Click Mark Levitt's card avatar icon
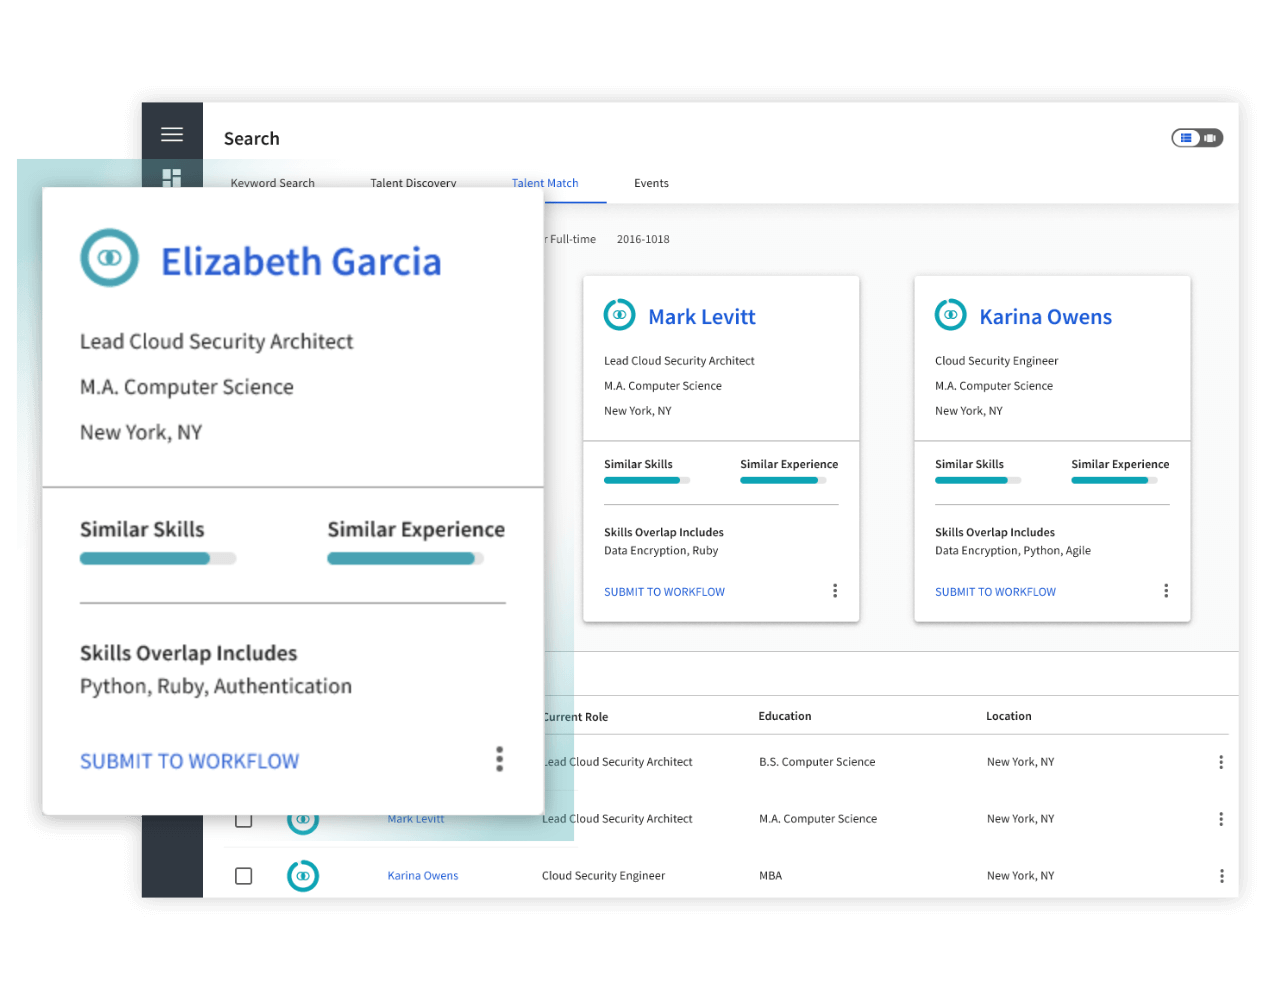 [x=619, y=315]
